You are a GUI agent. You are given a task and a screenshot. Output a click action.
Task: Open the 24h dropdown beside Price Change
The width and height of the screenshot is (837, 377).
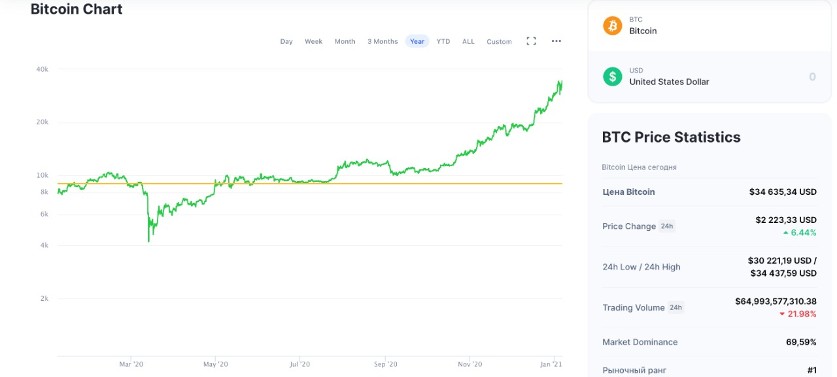click(x=667, y=226)
